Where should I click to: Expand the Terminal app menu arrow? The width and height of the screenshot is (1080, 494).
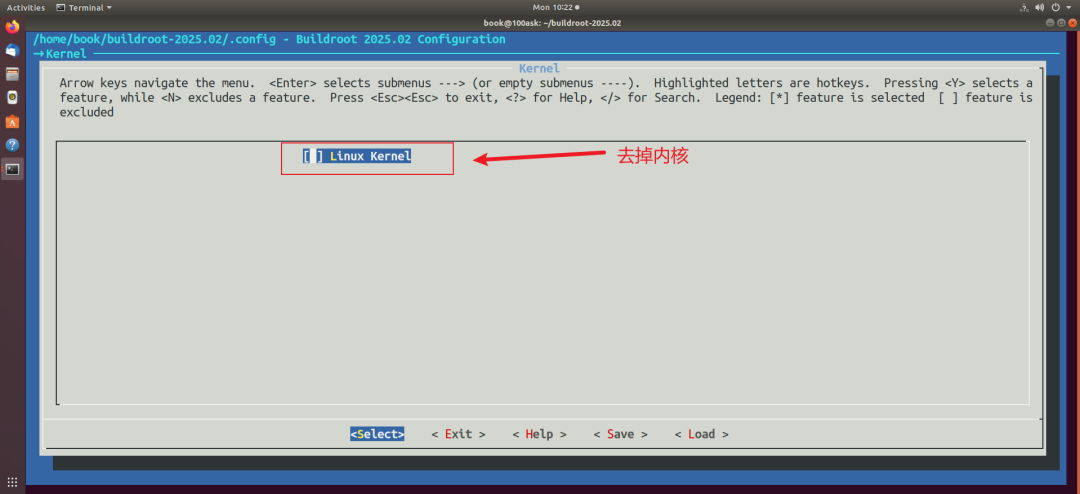[x=109, y=8]
